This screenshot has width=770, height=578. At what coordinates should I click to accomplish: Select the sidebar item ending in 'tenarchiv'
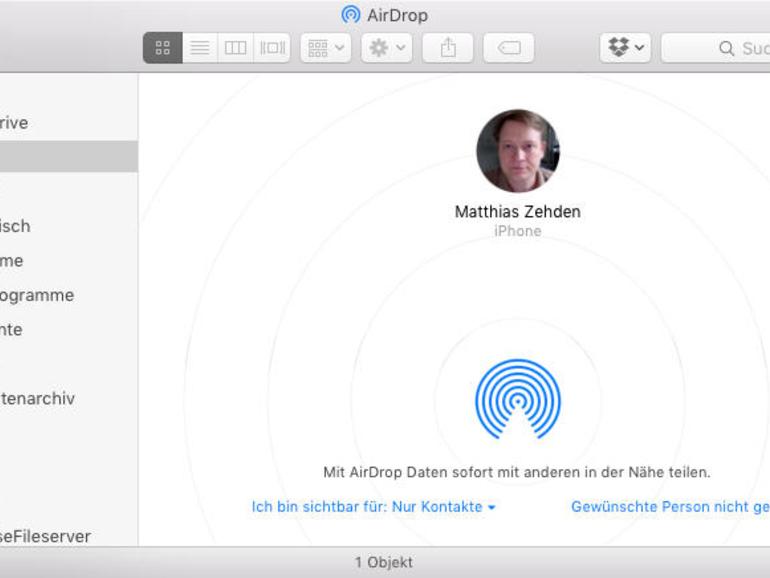click(x=69, y=398)
